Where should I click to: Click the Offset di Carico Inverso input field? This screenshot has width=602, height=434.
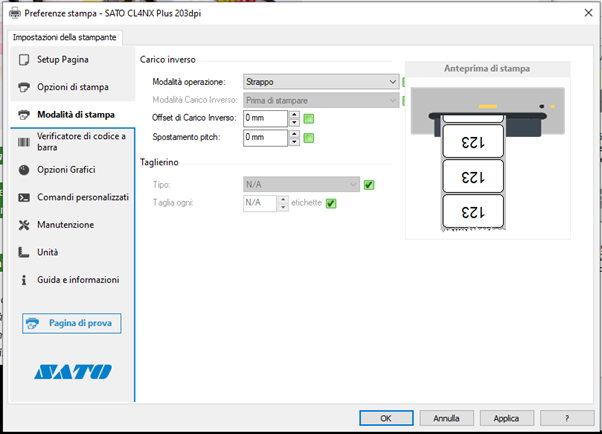[x=265, y=118]
